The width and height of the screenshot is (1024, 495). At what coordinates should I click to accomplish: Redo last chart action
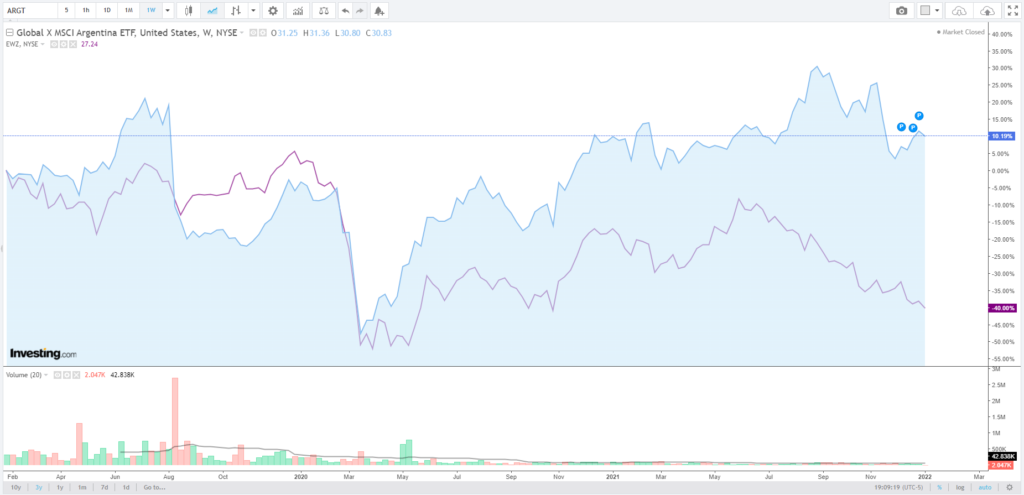pos(360,10)
